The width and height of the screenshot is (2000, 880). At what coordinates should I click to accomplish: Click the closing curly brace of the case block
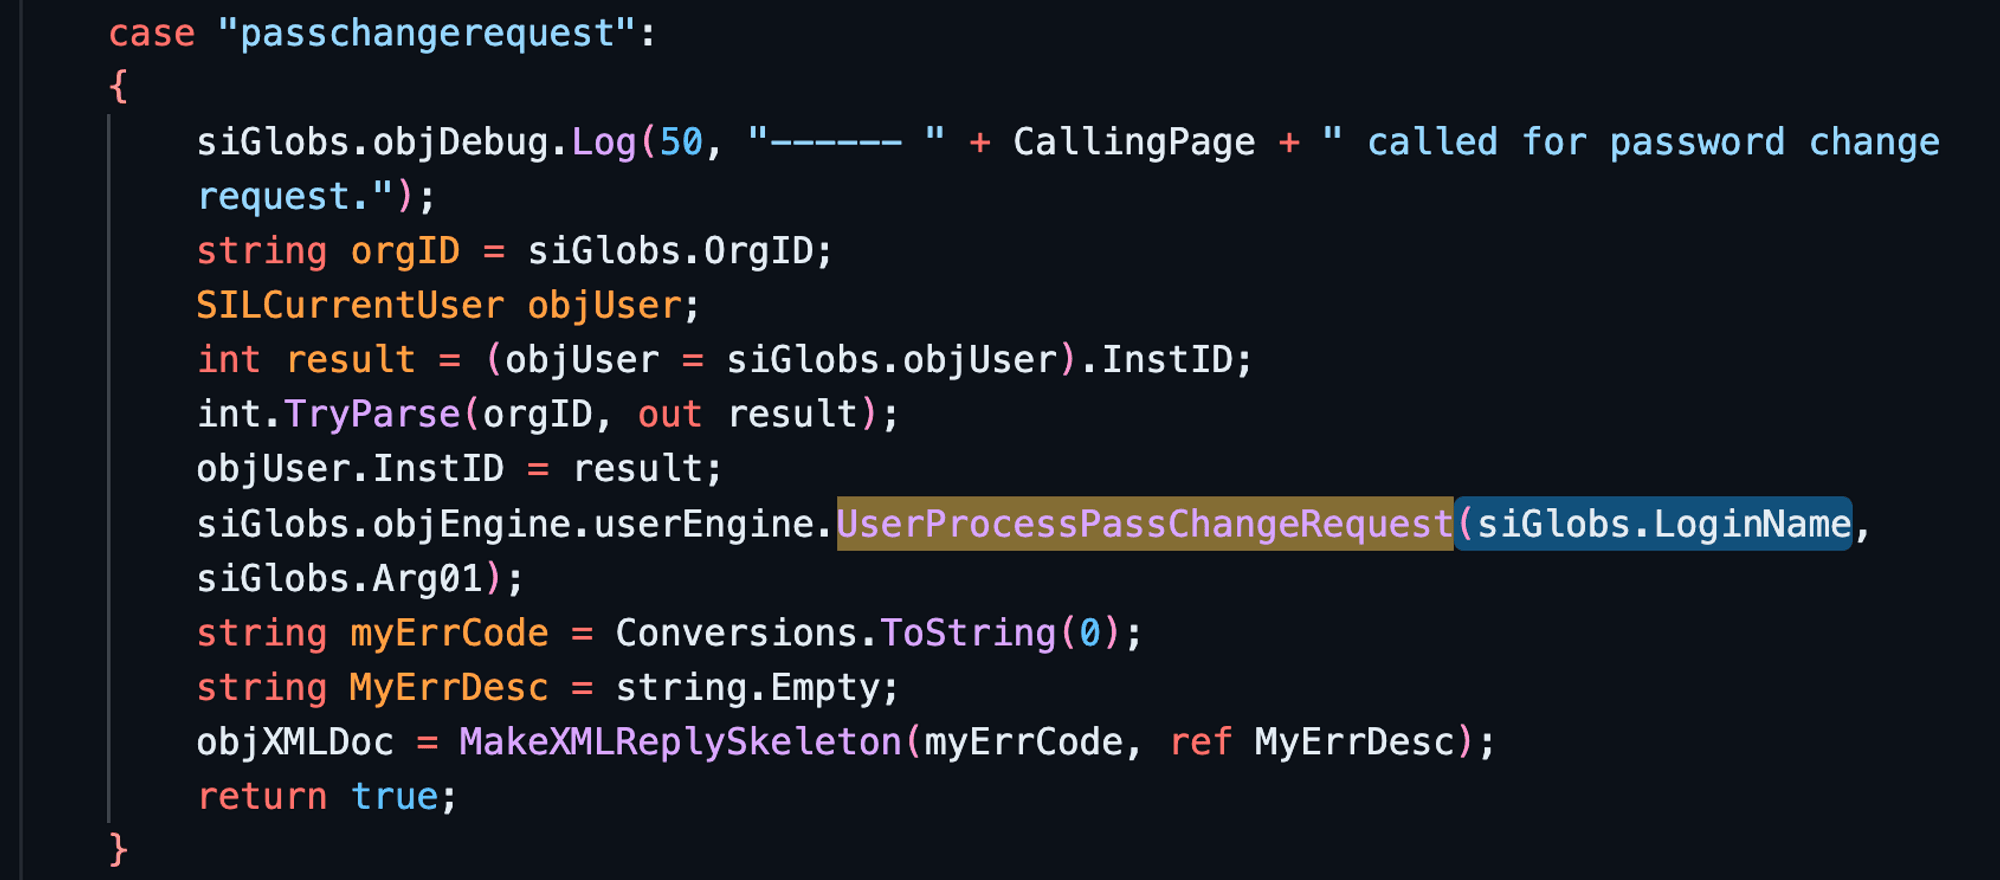118,849
